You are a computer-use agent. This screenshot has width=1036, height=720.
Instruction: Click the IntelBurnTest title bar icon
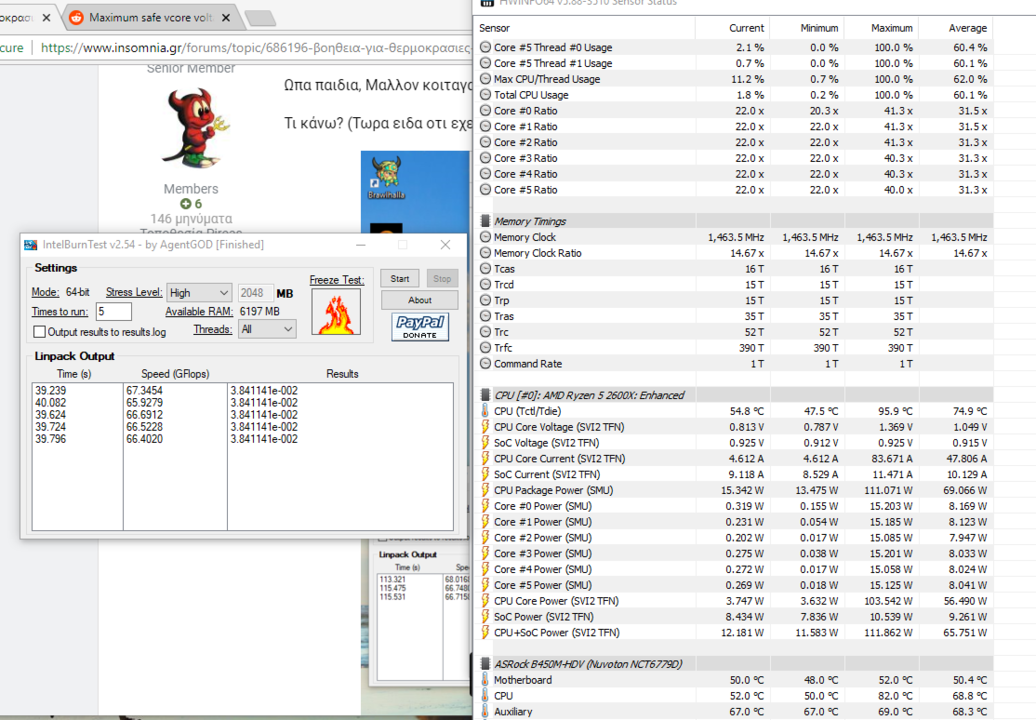pos(30,245)
